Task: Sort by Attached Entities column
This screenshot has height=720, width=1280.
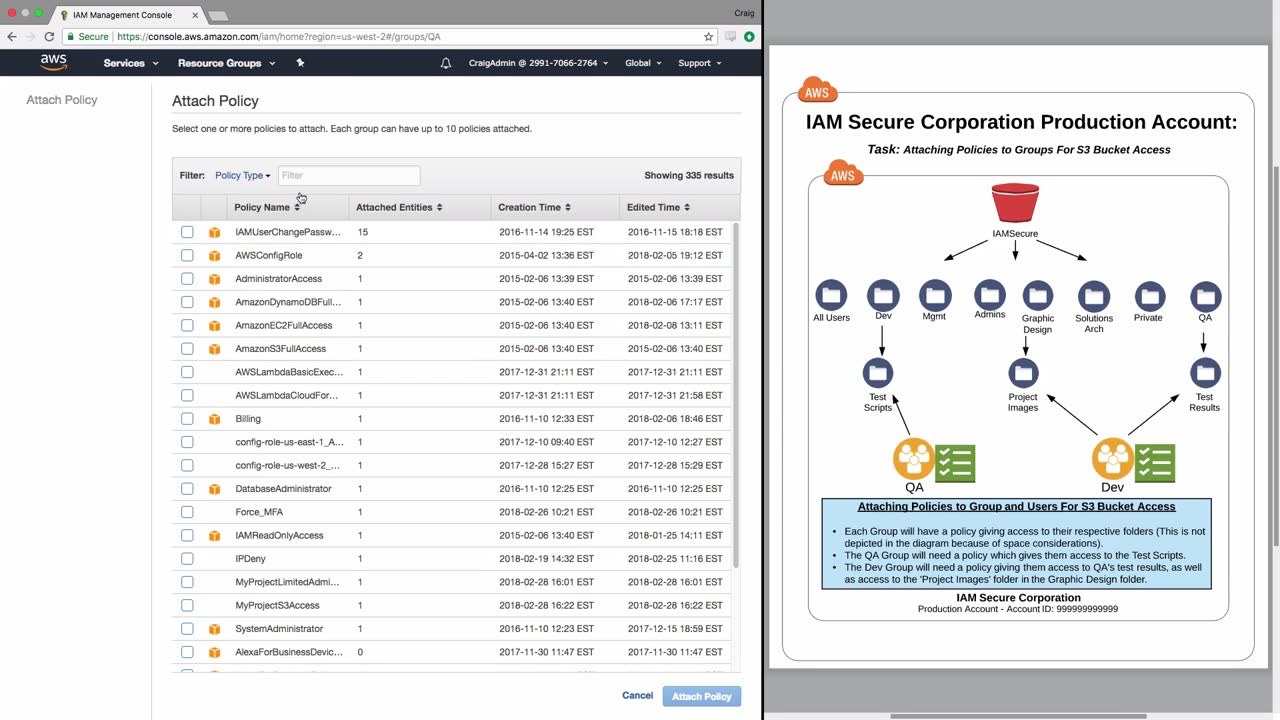Action: (x=399, y=208)
